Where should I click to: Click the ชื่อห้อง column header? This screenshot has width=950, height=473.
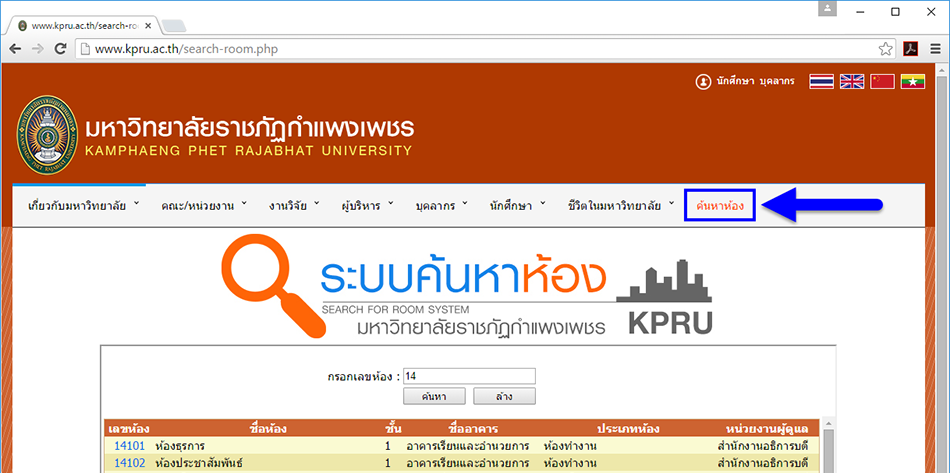click(x=268, y=429)
